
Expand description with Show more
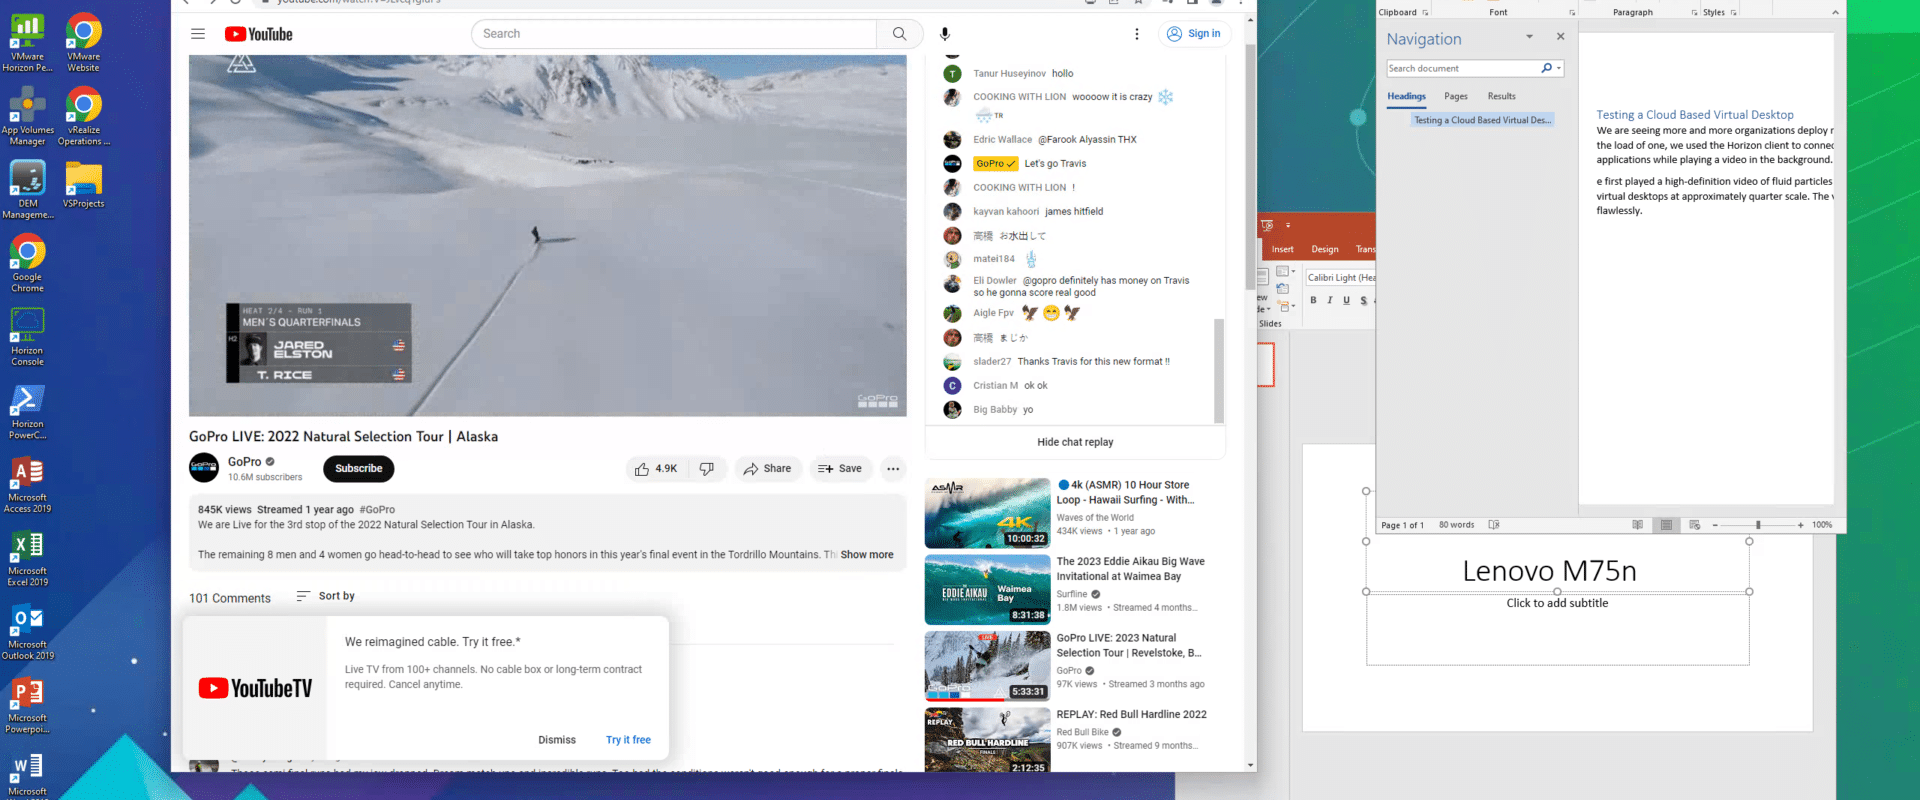point(867,555)
